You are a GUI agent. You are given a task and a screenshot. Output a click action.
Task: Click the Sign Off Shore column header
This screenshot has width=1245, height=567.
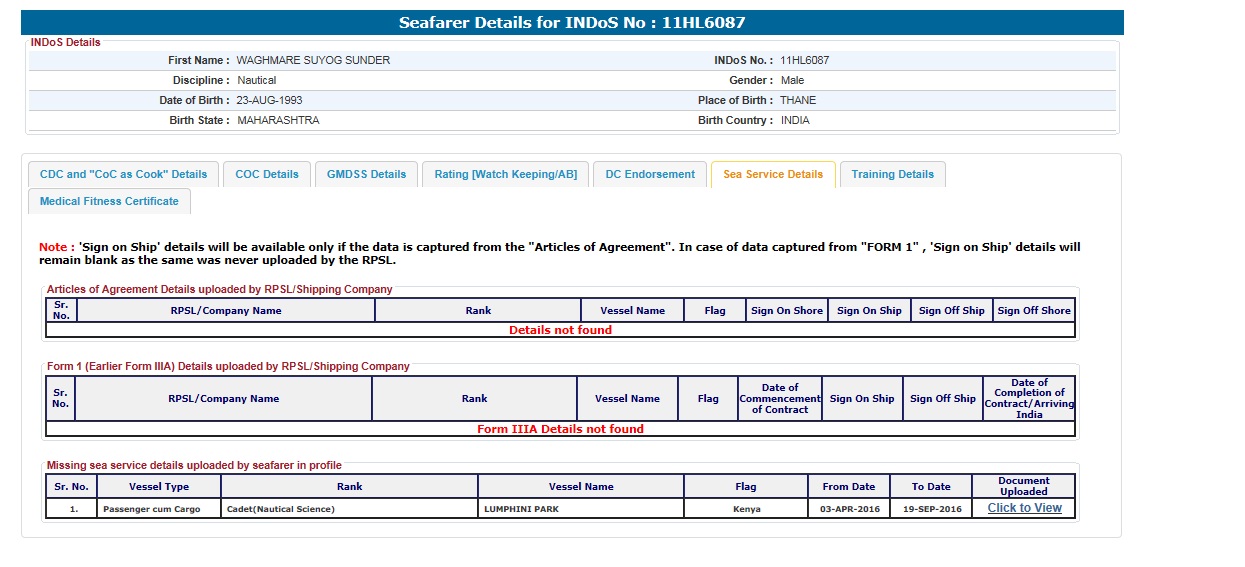point(1033,310)
